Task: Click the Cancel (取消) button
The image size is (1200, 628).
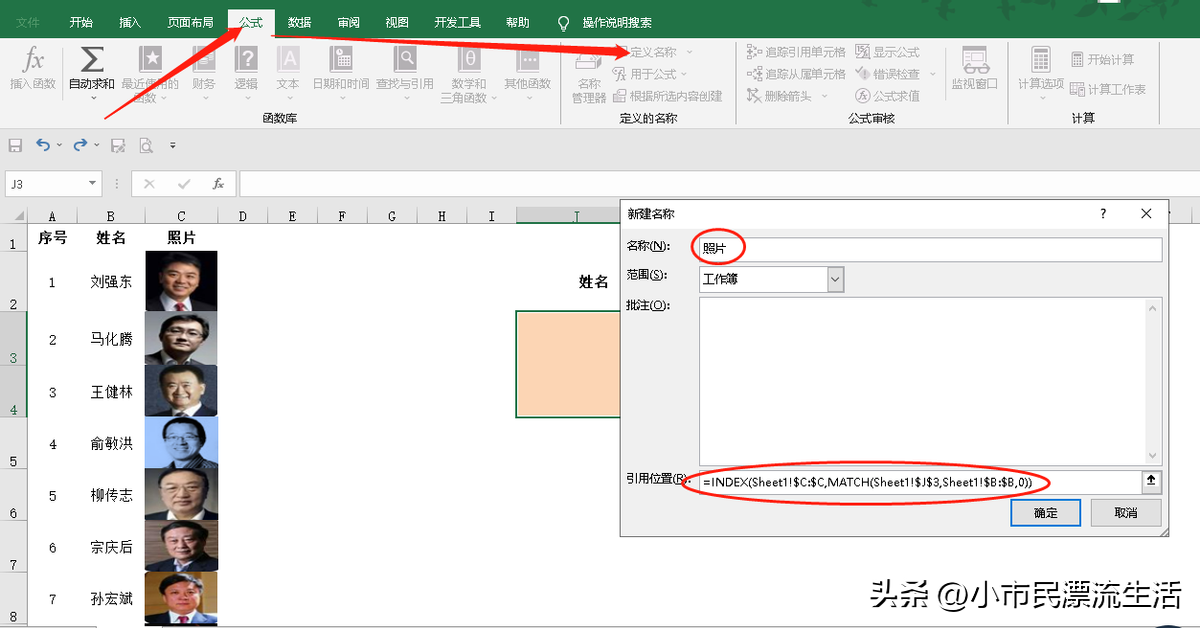Action: (1126, 512)
